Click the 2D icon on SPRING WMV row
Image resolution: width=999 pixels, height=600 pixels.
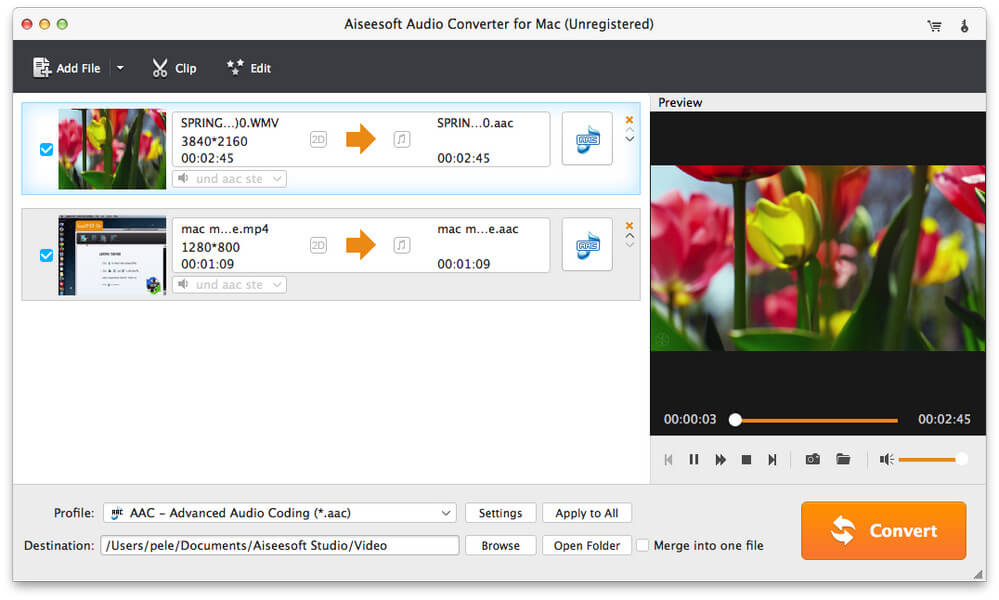pyautogui.click(x=318, y=139)
